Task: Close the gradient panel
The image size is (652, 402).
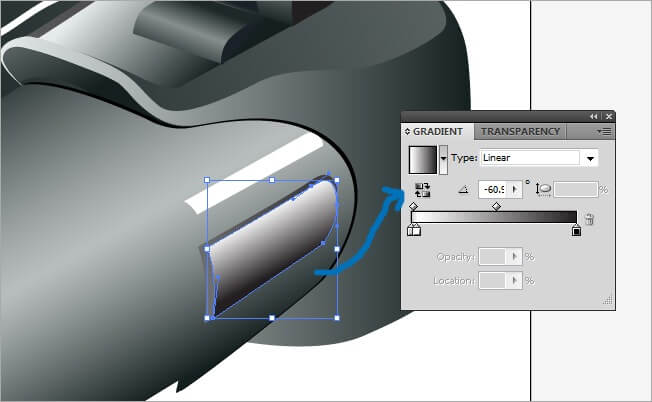Action: pos(609,116)
